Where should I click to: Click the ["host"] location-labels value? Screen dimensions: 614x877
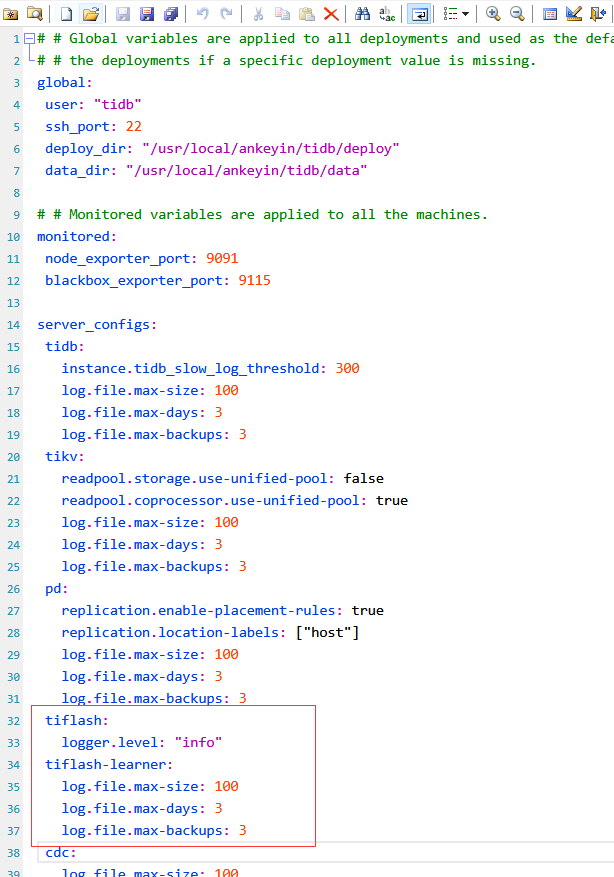(327, 633)
